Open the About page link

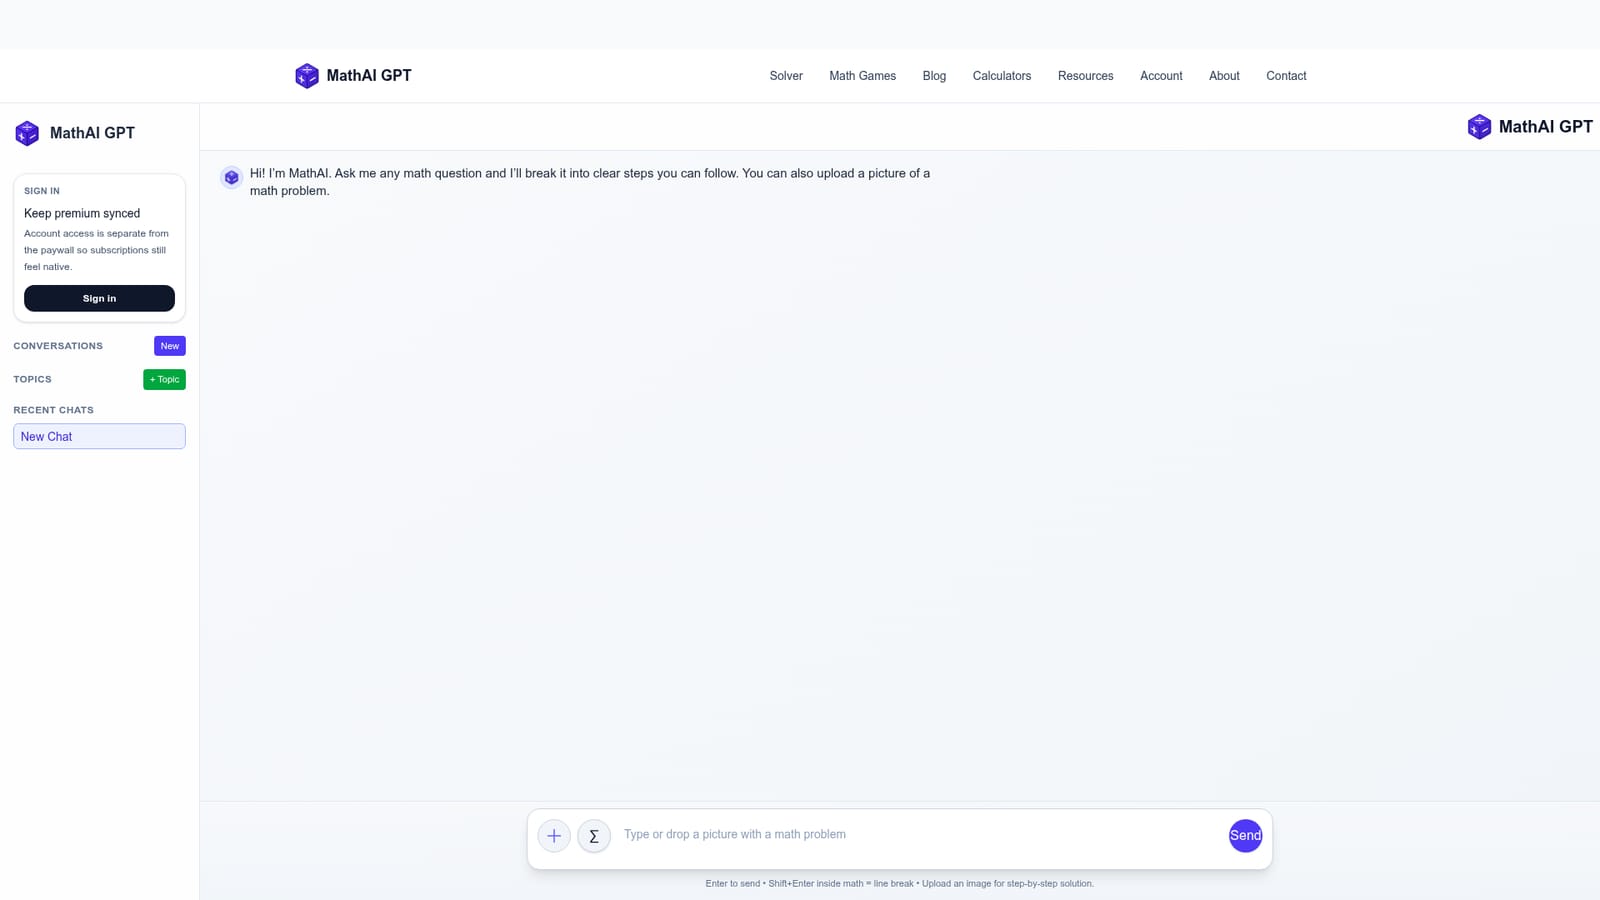pyautogui.click(x=1224, y=76)
